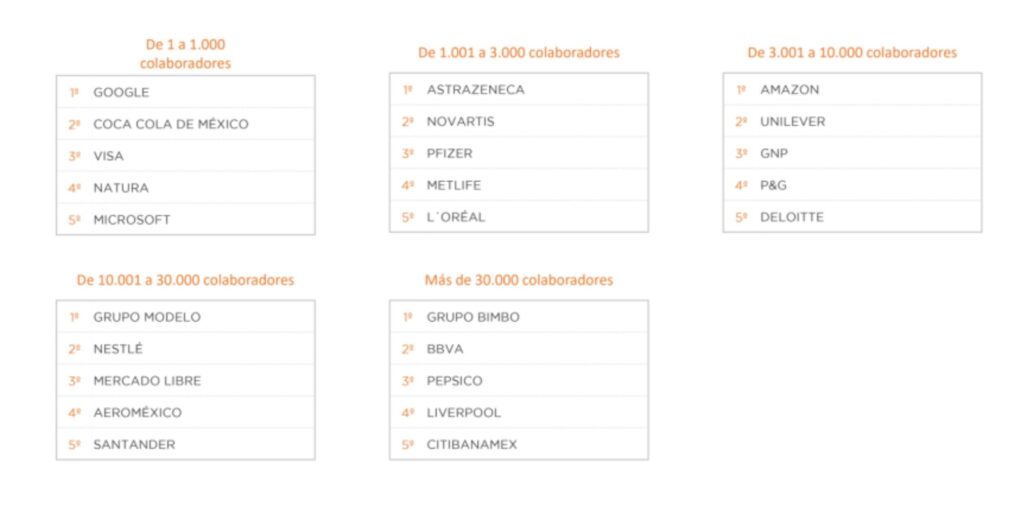The image size is (1024, 512).
Task: Select the DELOITTE entry
Action: 792,217
